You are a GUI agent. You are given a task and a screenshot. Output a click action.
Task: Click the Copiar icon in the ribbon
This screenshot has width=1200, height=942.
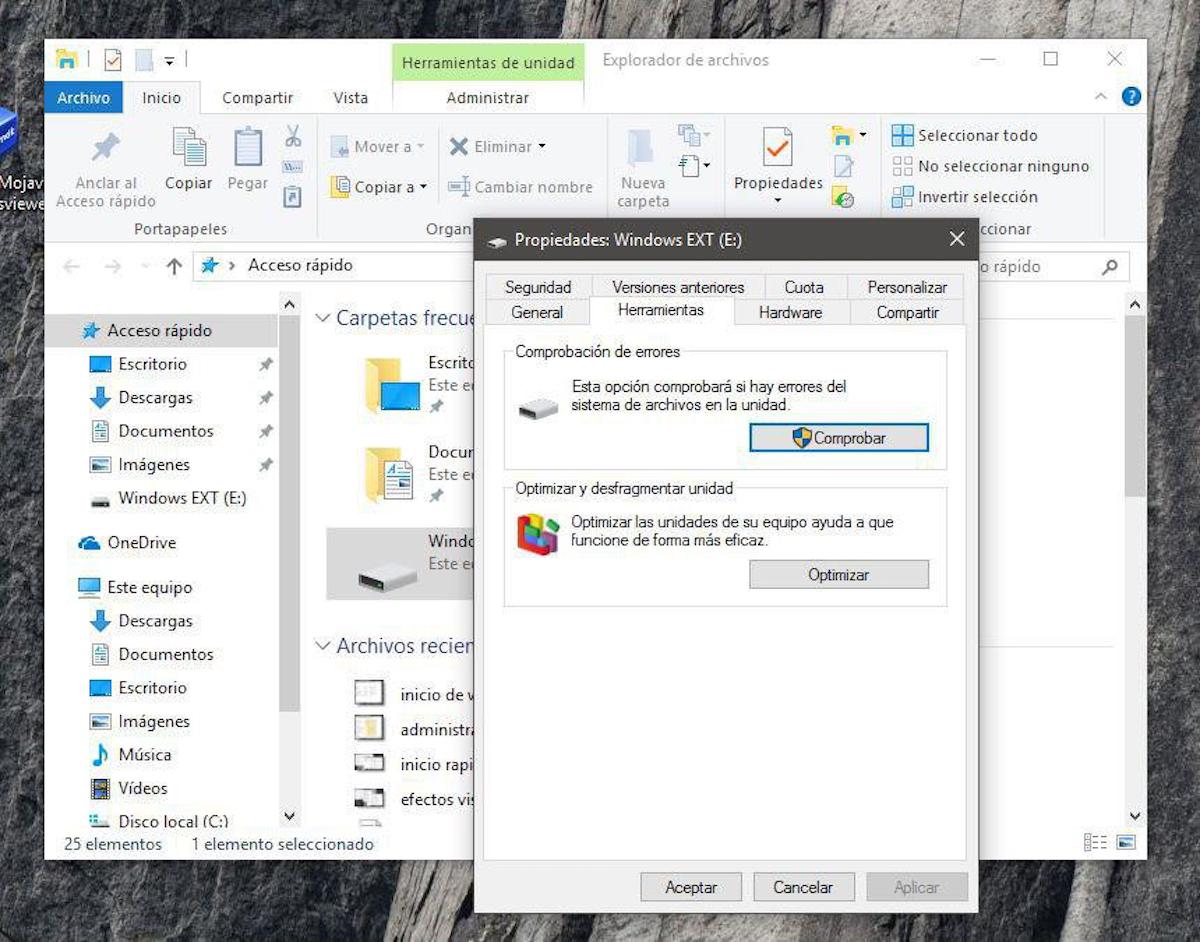[188, 147]
